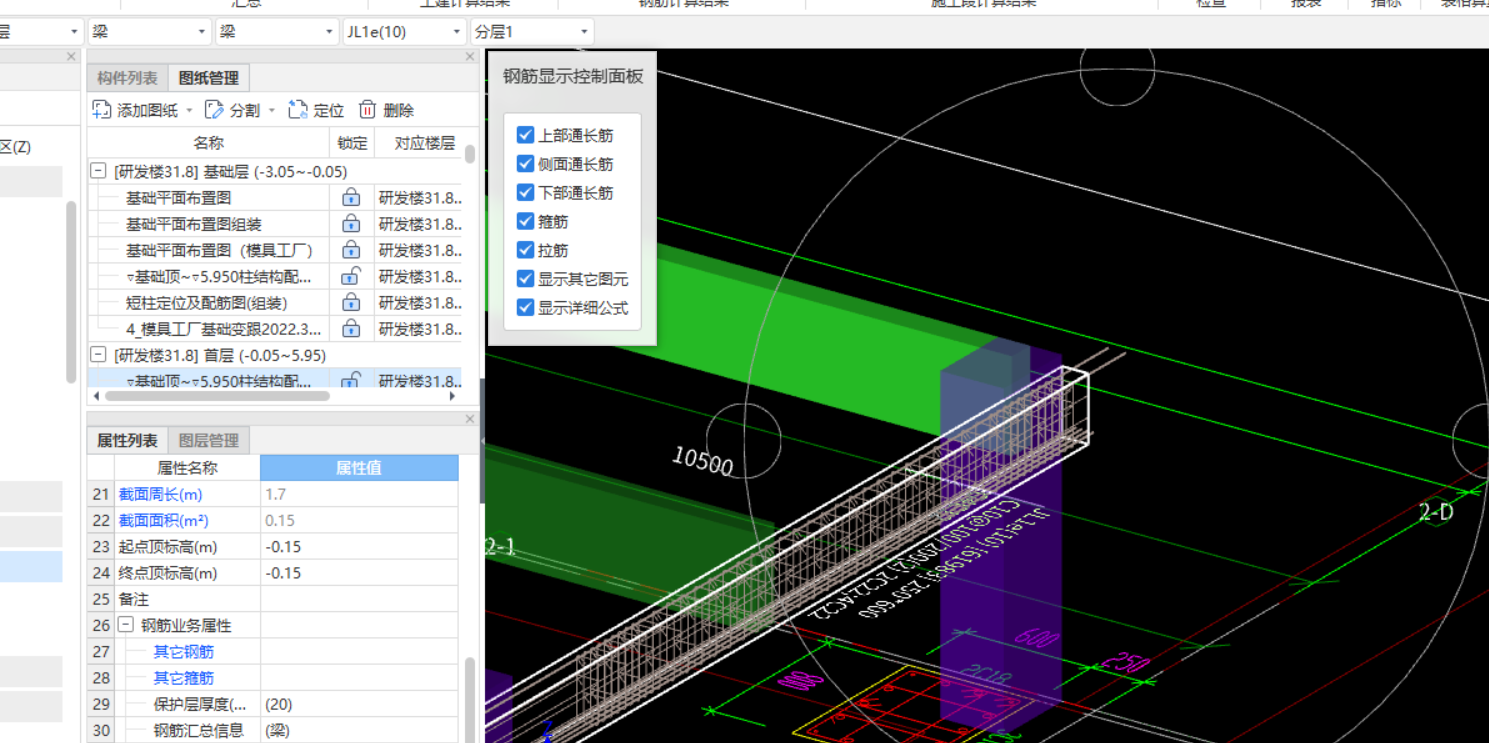Toggle lock icon for highlighted 首层 drawing row

coord(351,380)
